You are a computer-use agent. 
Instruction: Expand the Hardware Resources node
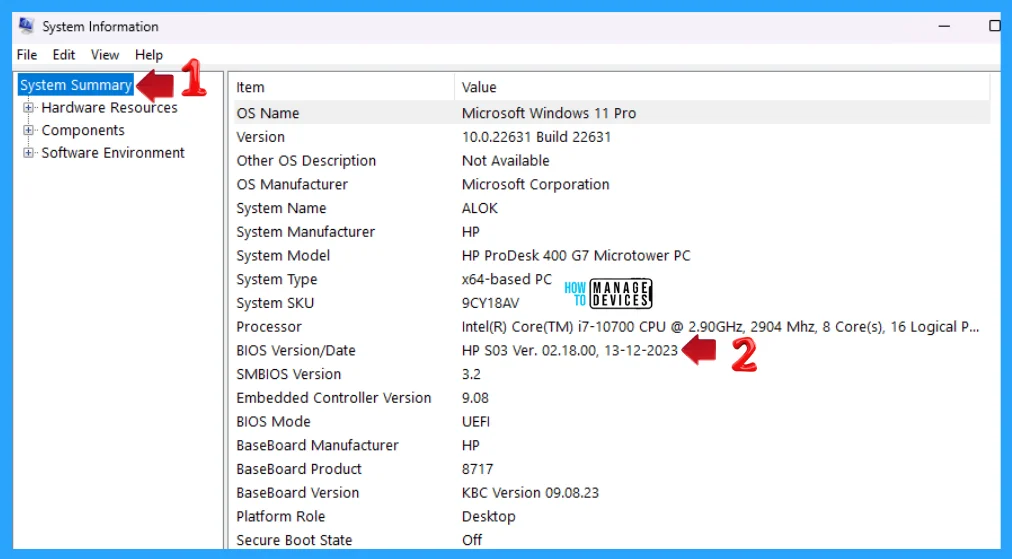pyautogui.click(x=28, y=108)
